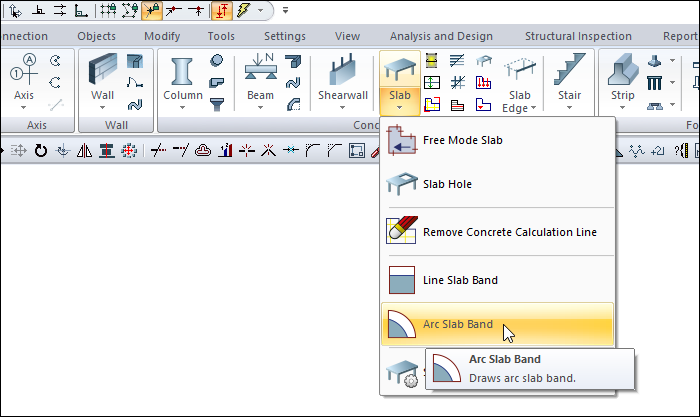Open the Strip foundation tool
This screenshot has width=700, height=417.
(x=623, y=78)
